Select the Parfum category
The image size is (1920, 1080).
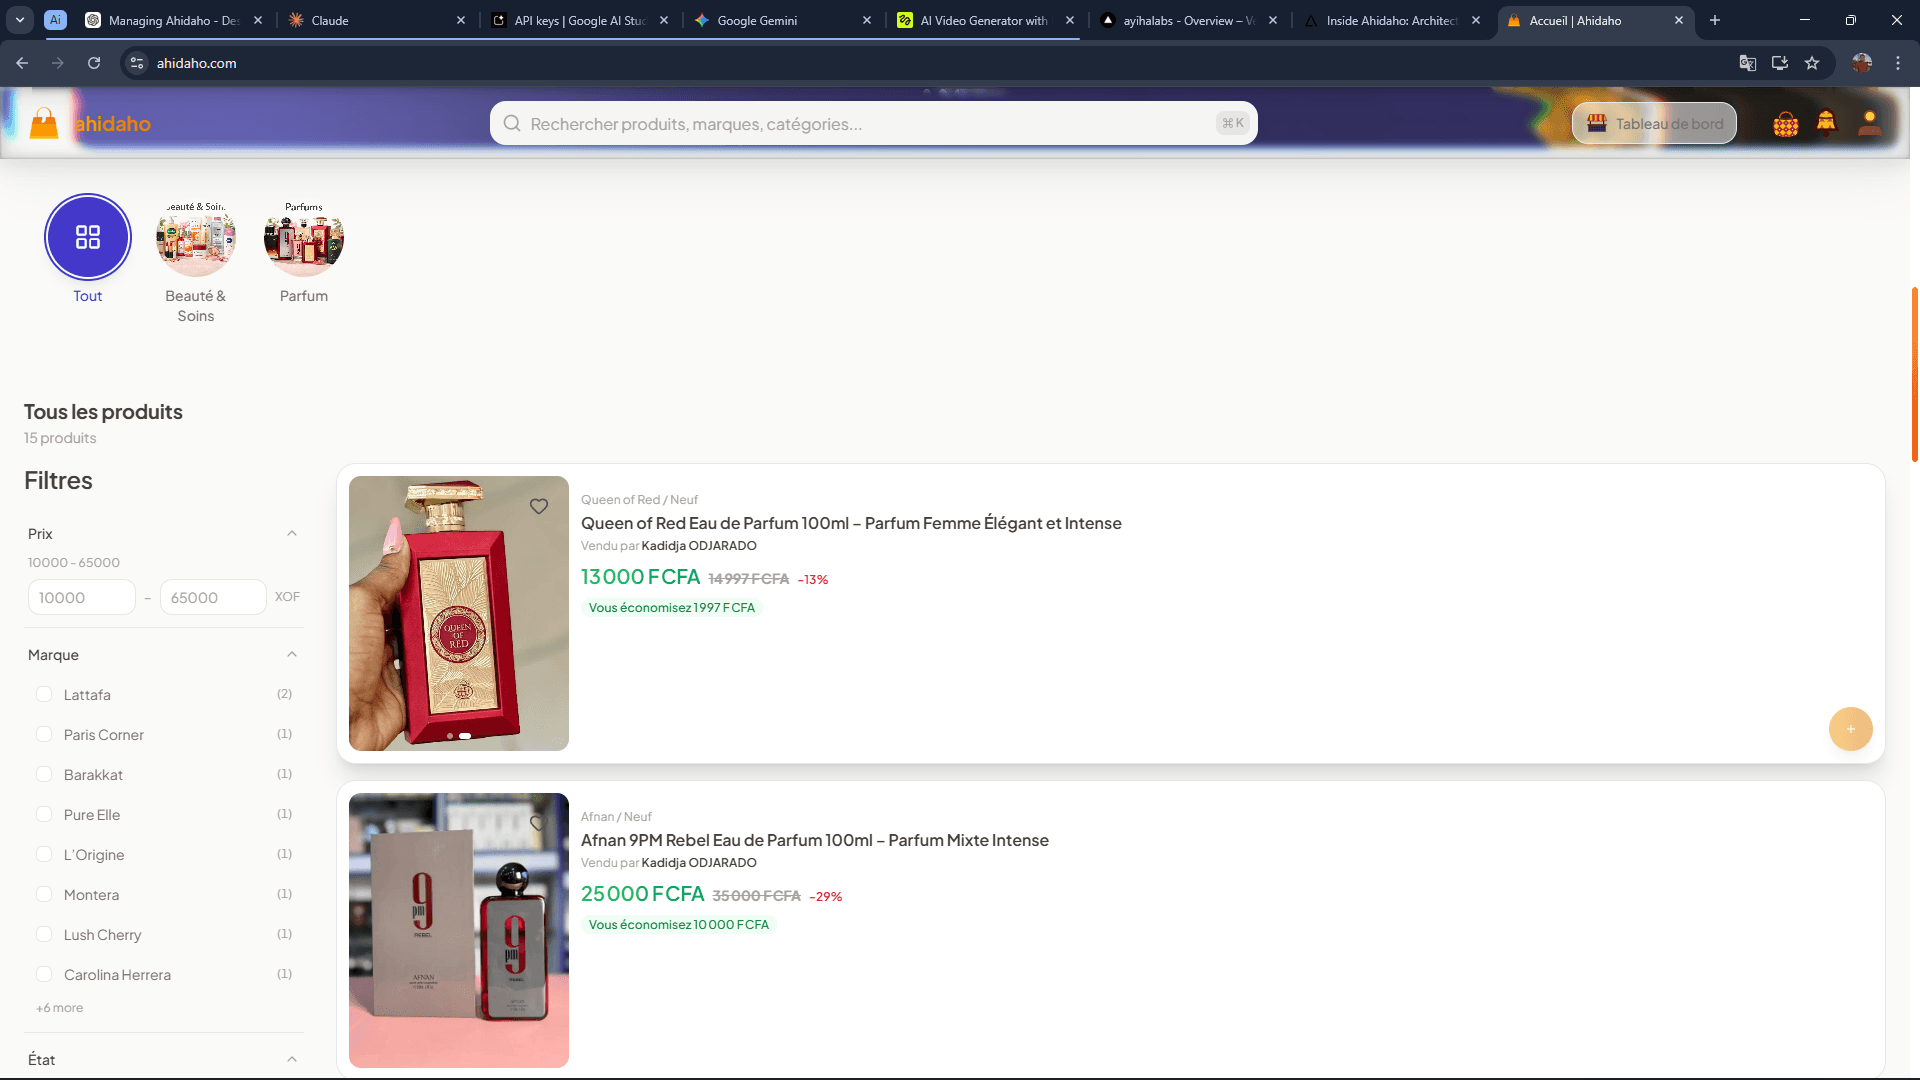[x=303, y=240]
